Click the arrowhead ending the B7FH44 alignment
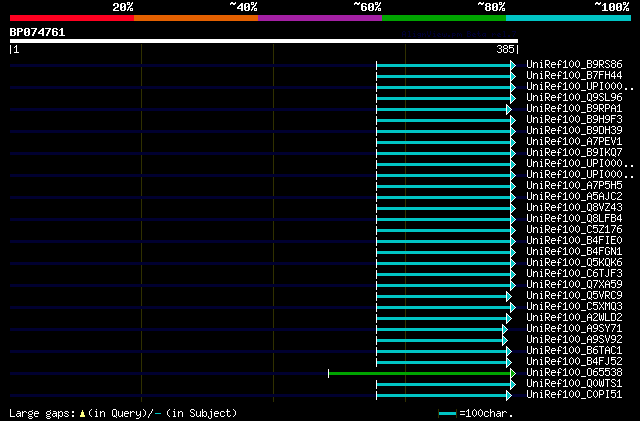 (513, 76)
